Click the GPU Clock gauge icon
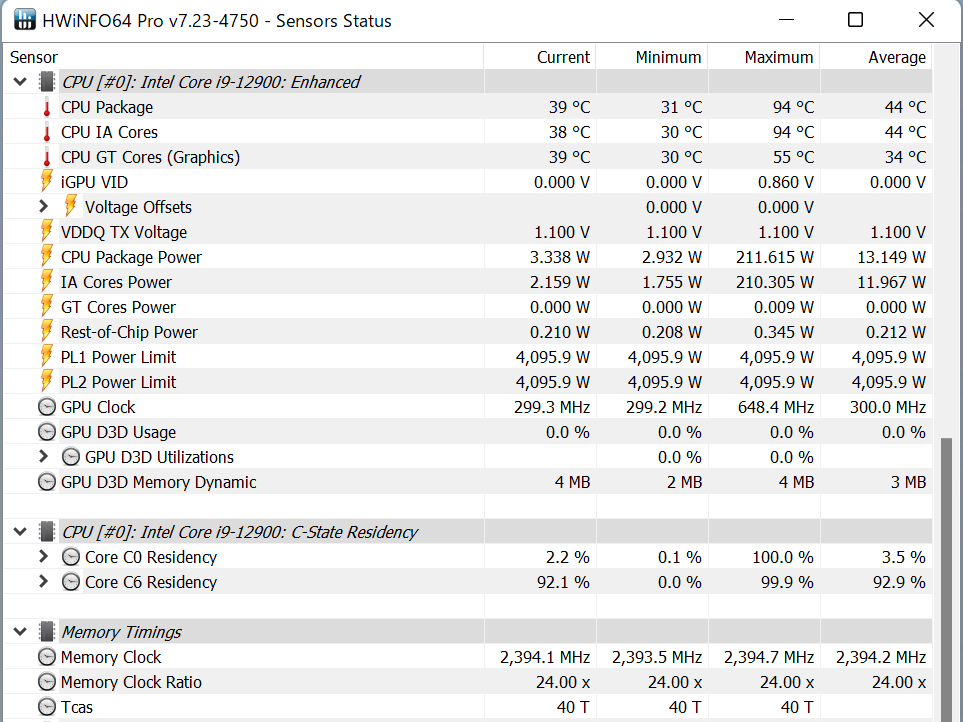 (x=46, y=407)
